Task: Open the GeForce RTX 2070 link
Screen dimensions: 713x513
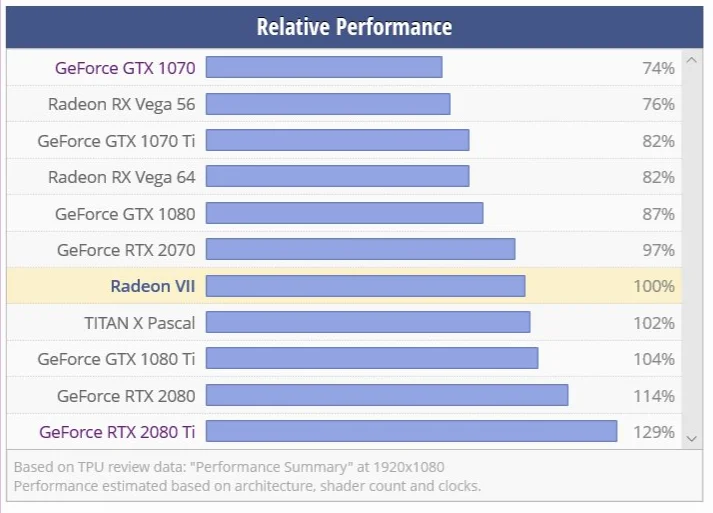Action: pyautogui.click(x=126, y=250)
